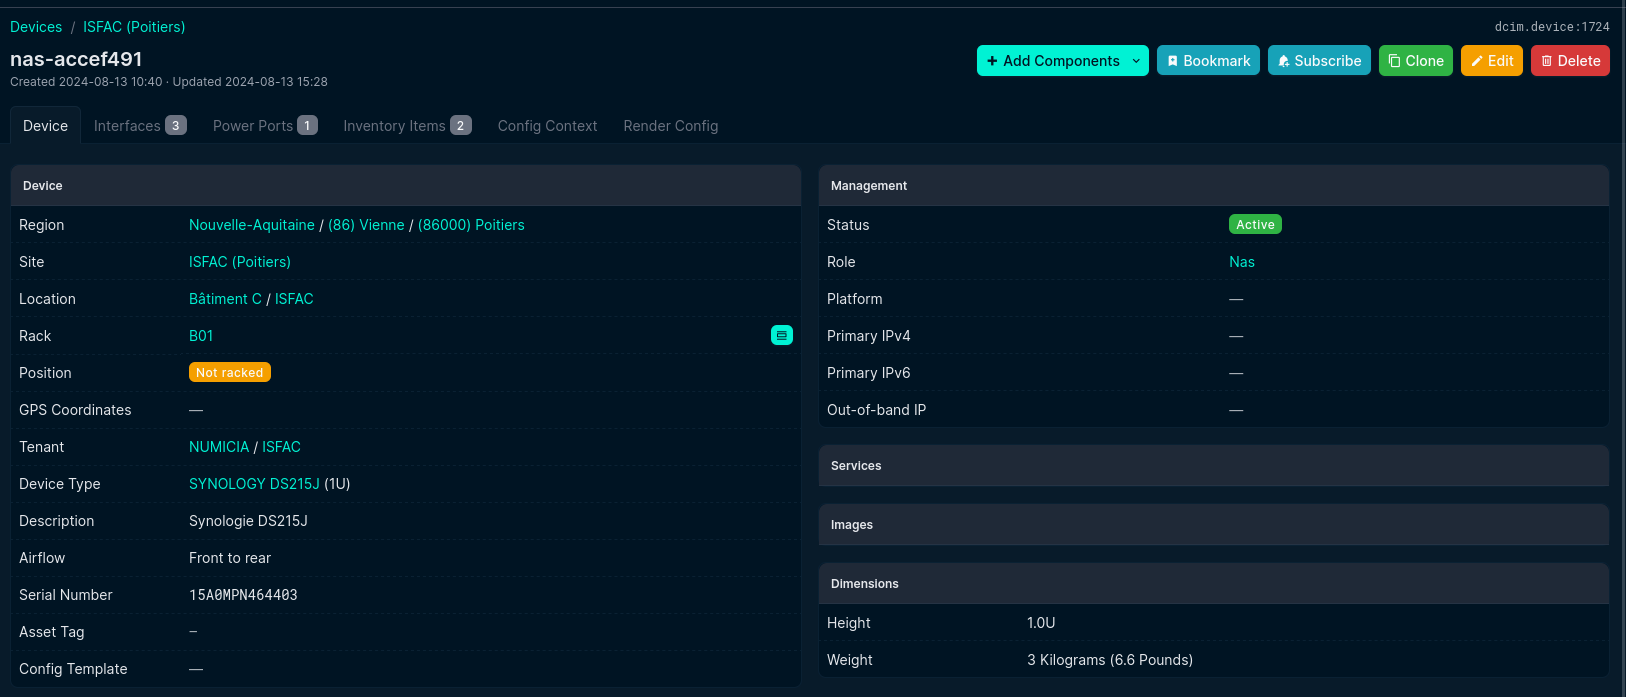Click the Active status badge

click(1254, 225)
